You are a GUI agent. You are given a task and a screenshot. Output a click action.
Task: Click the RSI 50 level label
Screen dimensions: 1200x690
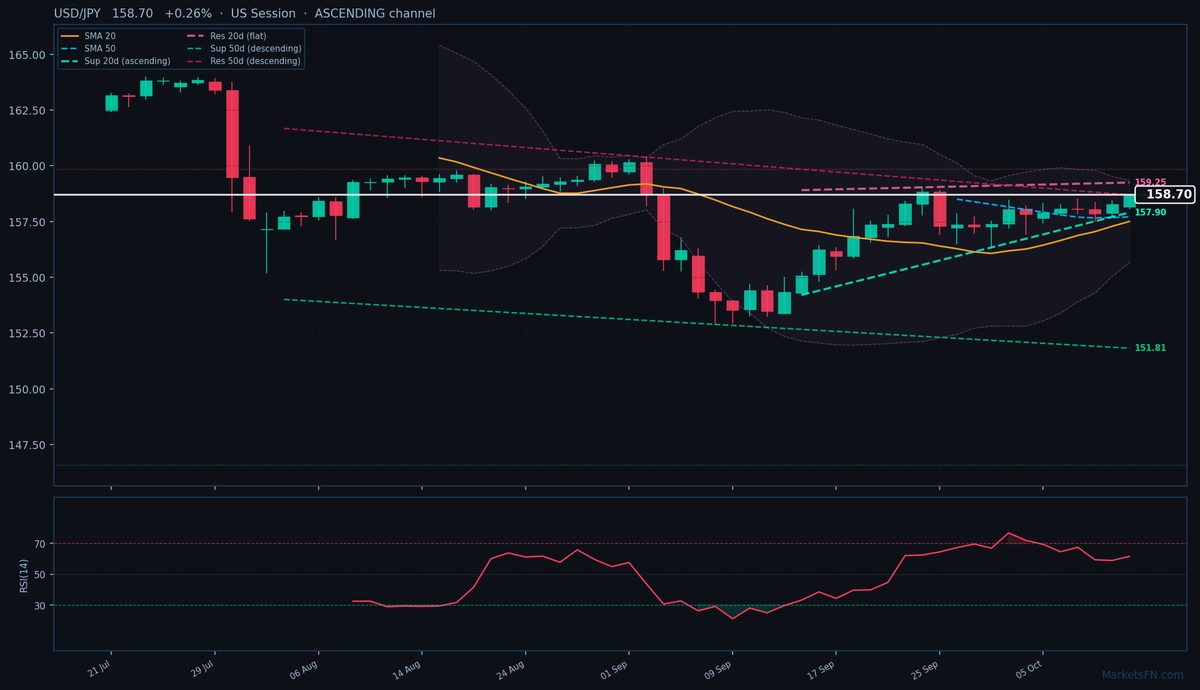40,575
